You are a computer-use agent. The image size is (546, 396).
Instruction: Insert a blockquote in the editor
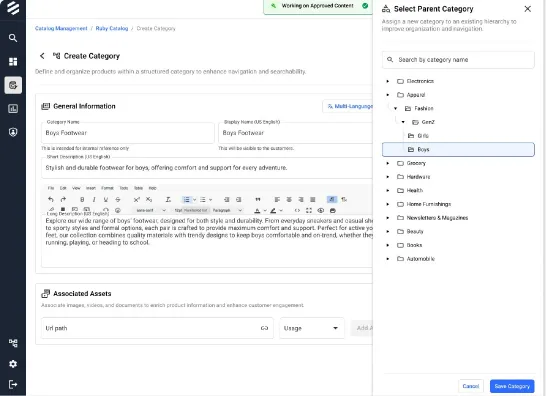258,200
